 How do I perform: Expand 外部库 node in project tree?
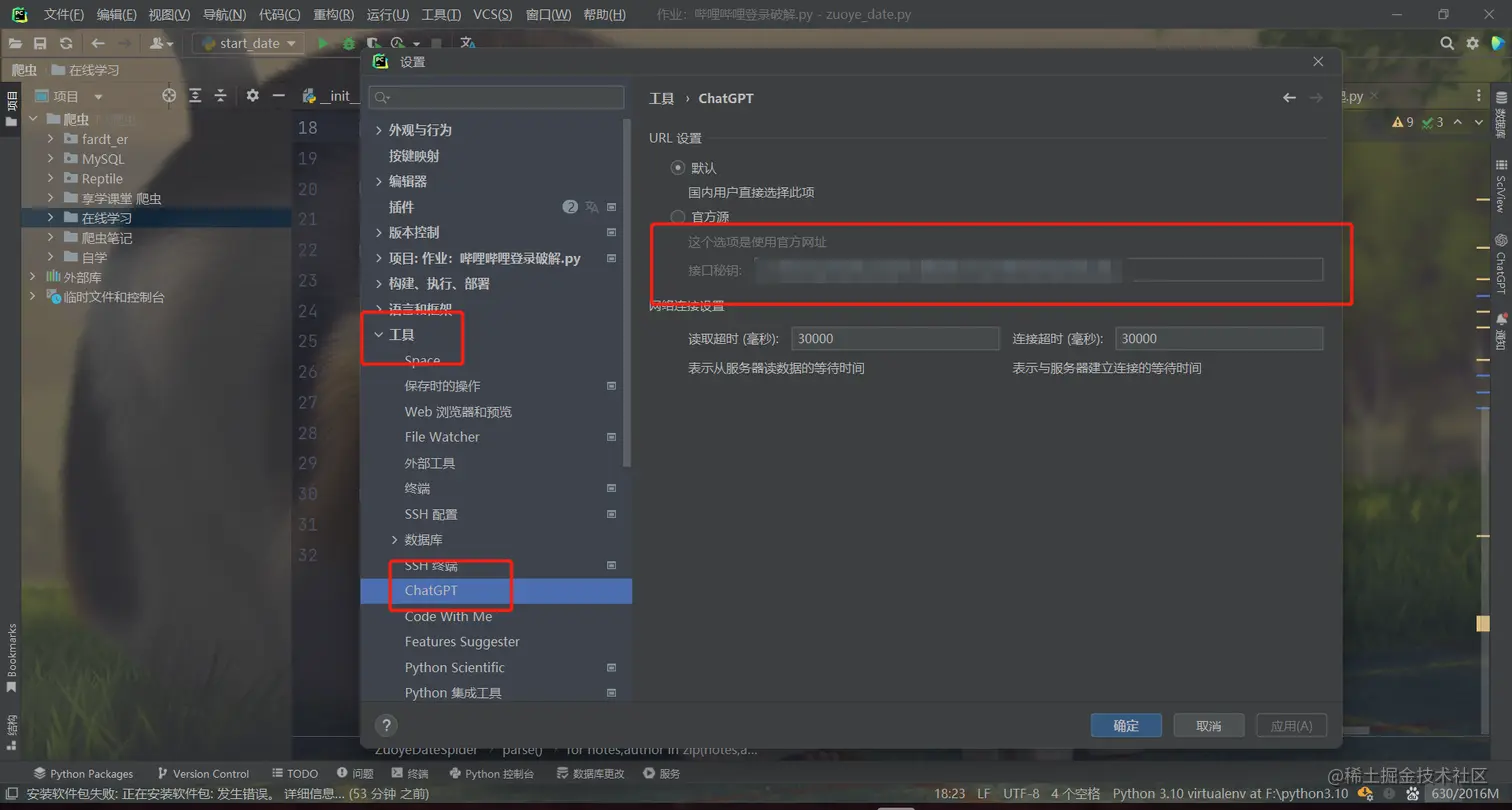click(x=33, y=277)
